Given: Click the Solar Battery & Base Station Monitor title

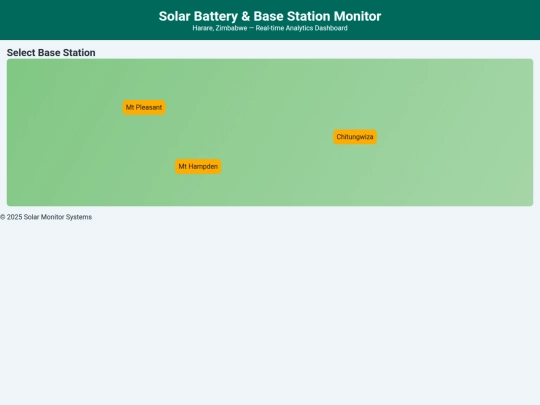Looking at the screenshot, I should [x=270, y=16].
